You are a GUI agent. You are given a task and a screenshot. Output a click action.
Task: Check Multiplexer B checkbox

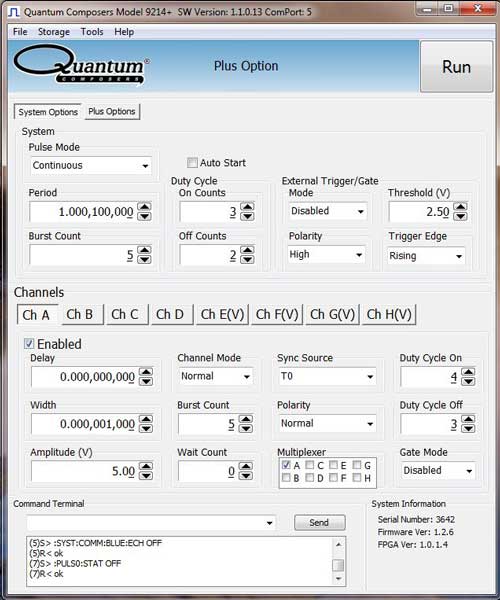coord(286,478)
